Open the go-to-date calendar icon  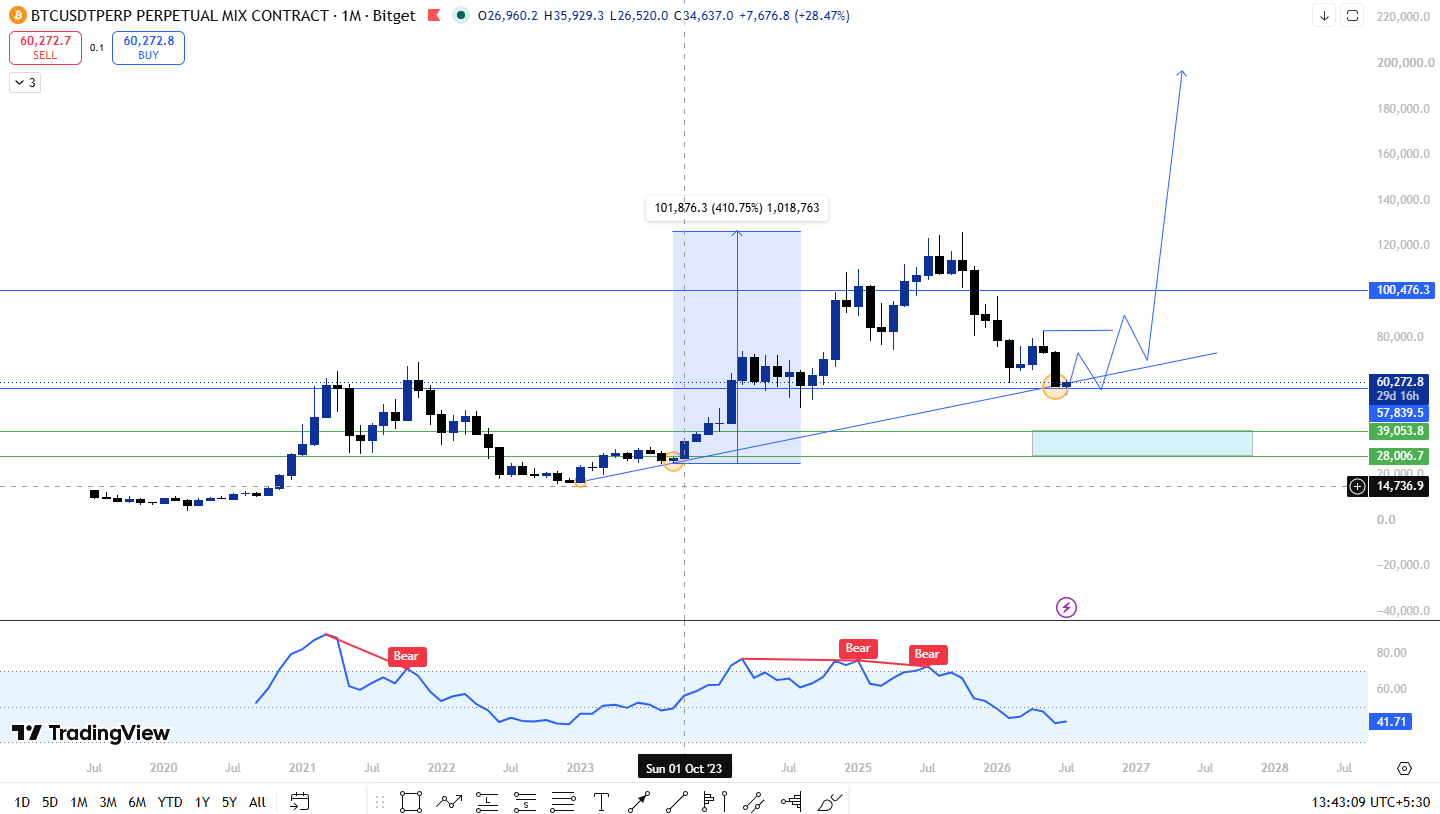click(300, 801)
